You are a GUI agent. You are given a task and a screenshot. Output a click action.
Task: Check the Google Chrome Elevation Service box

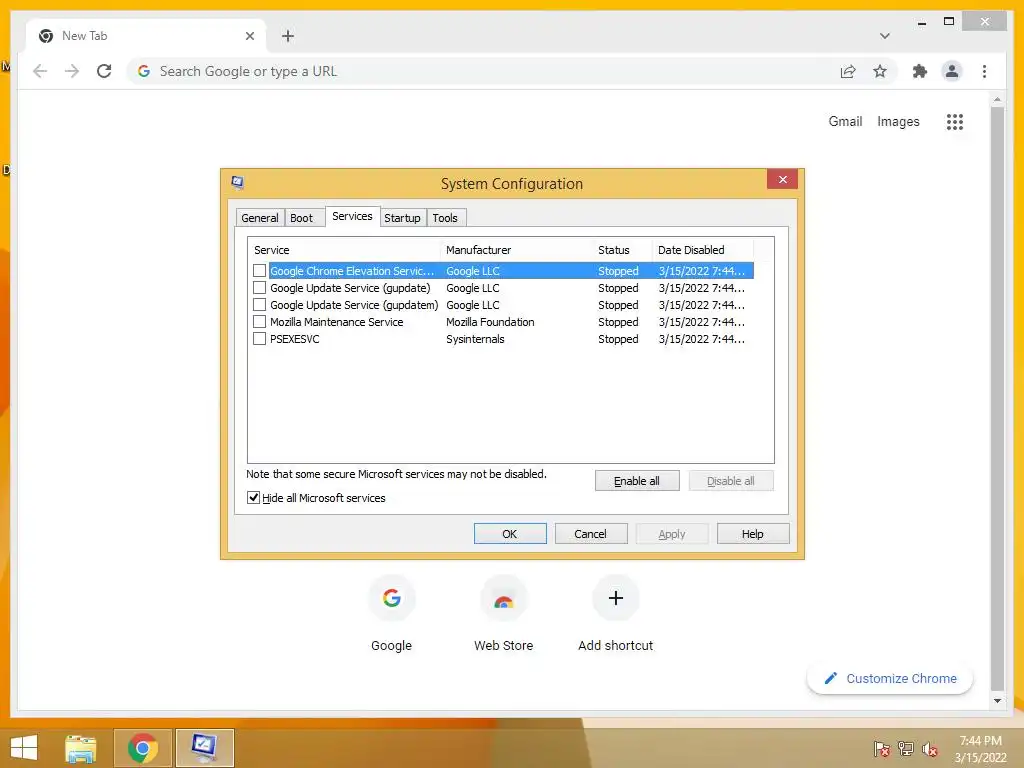(x=259, y=270)
